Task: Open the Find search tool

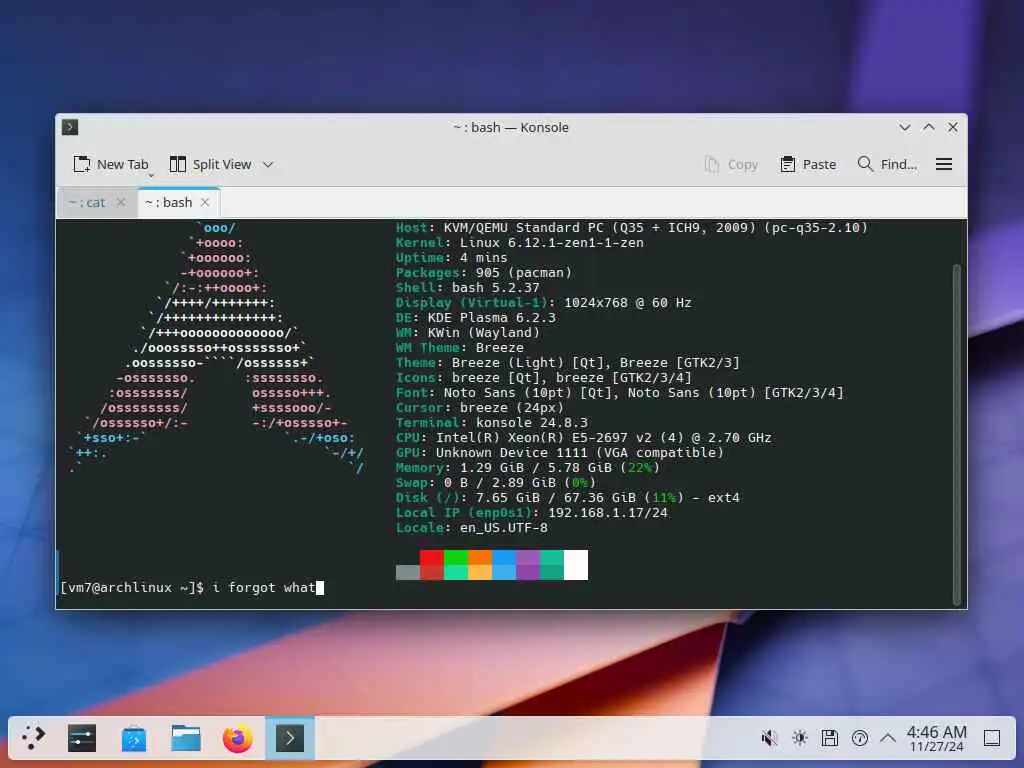Action: tap(887, 165)
